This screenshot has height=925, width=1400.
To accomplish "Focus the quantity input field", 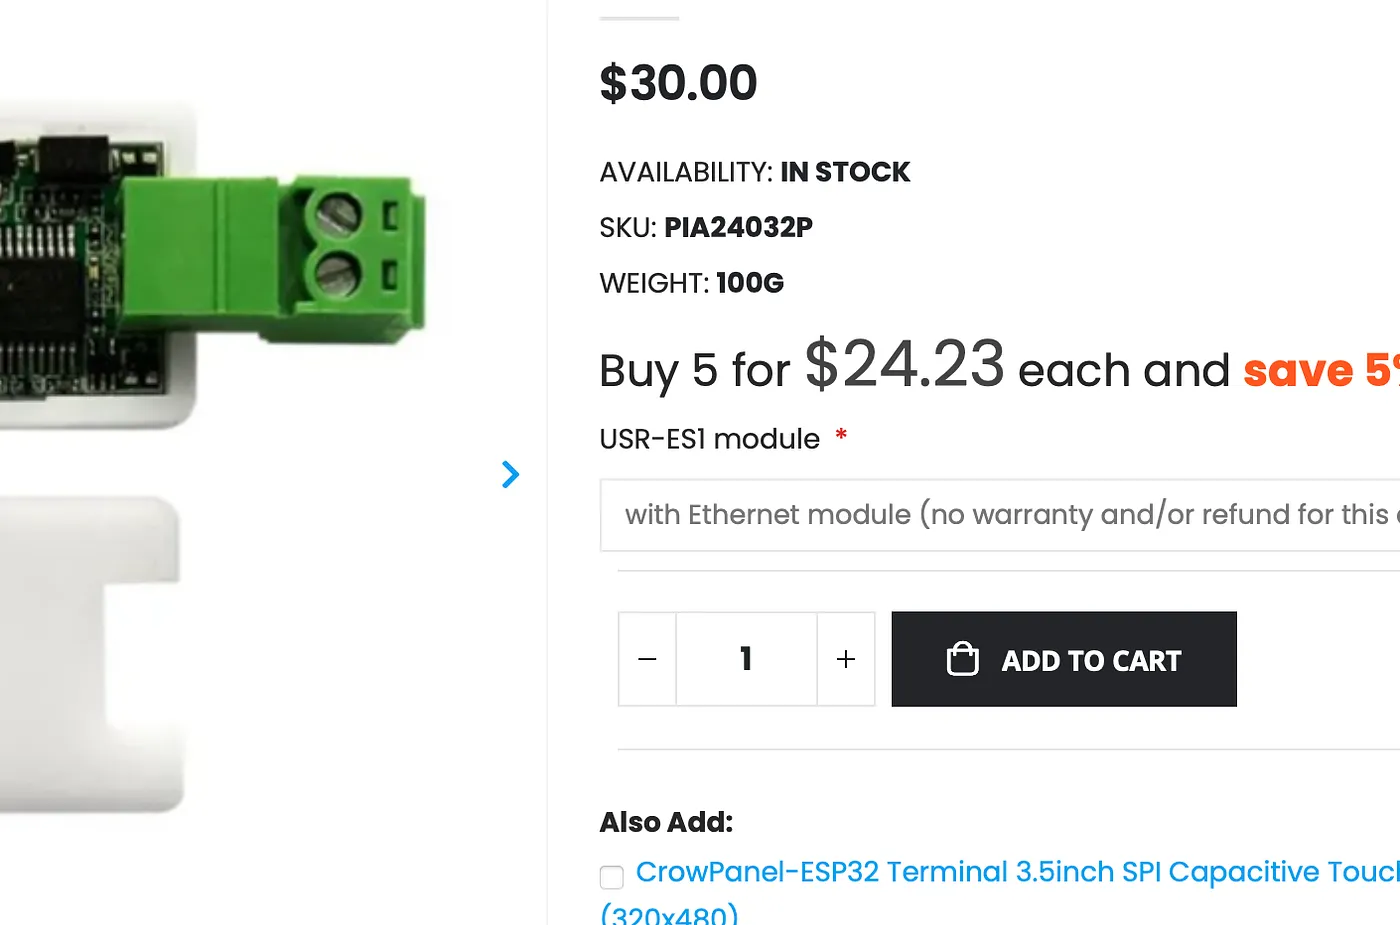I will [746, 659].
